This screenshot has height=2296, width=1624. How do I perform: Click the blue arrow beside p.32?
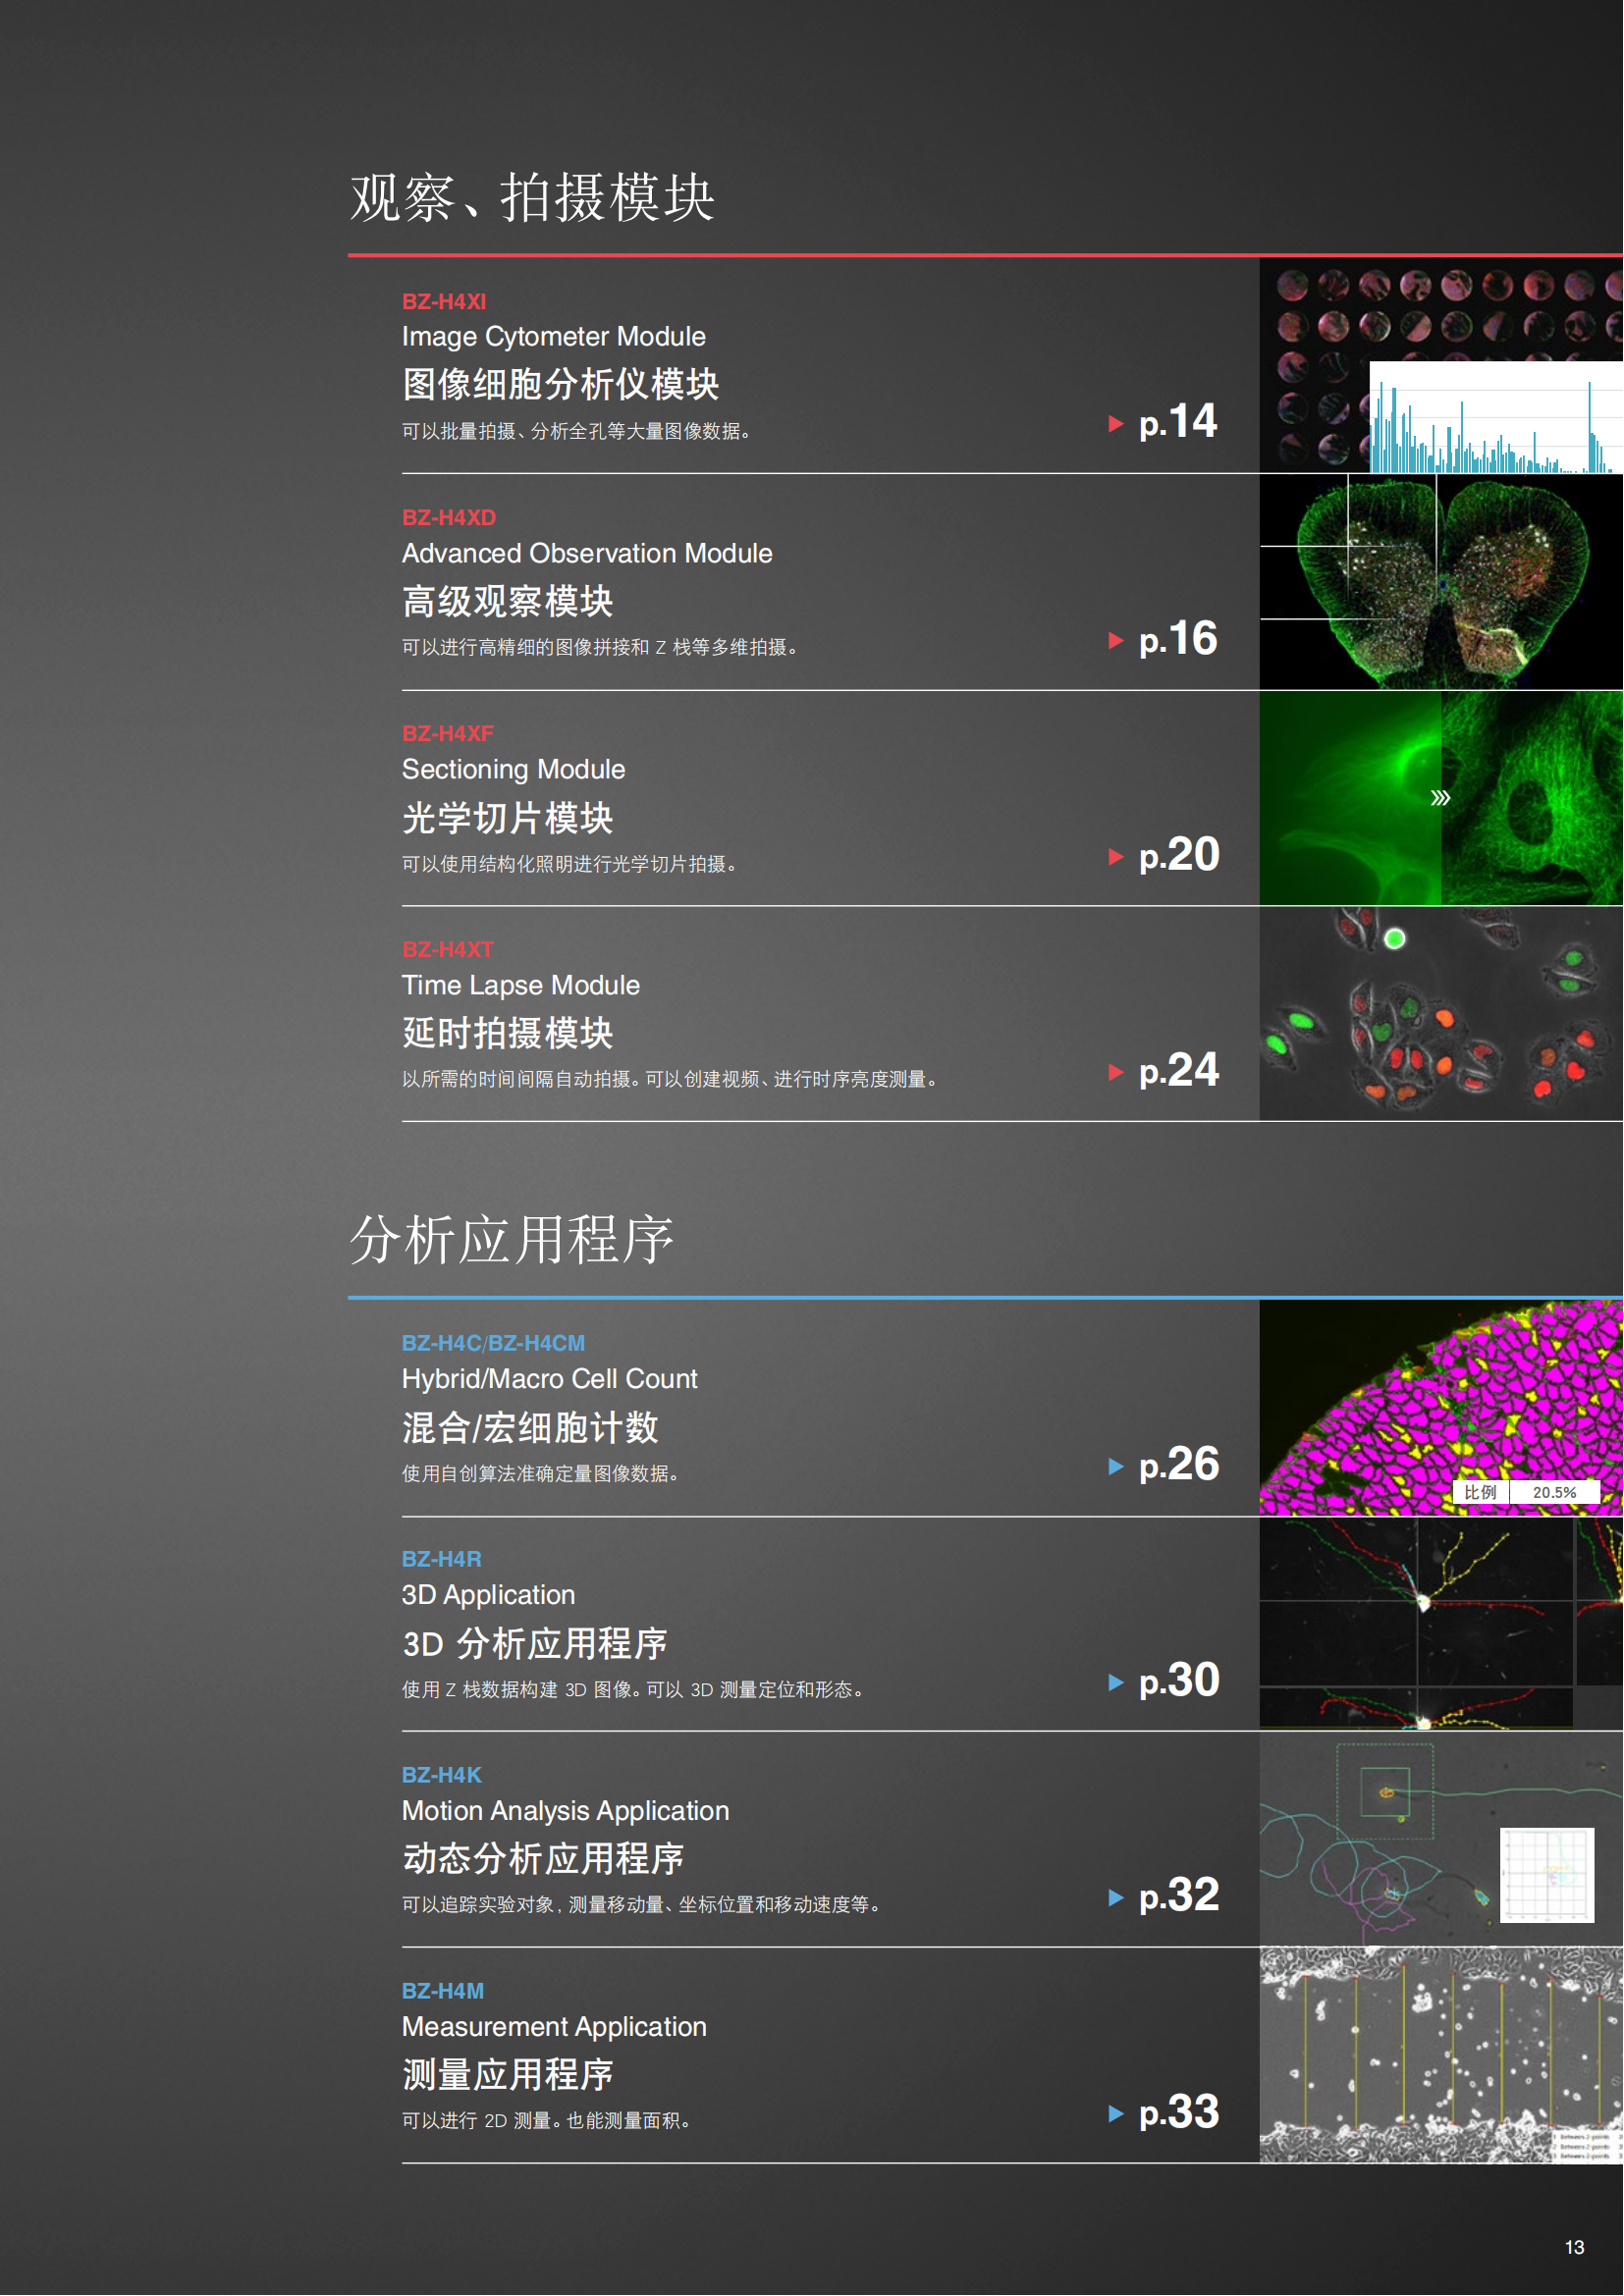pyautogui.click(x=1116, y=1898)
